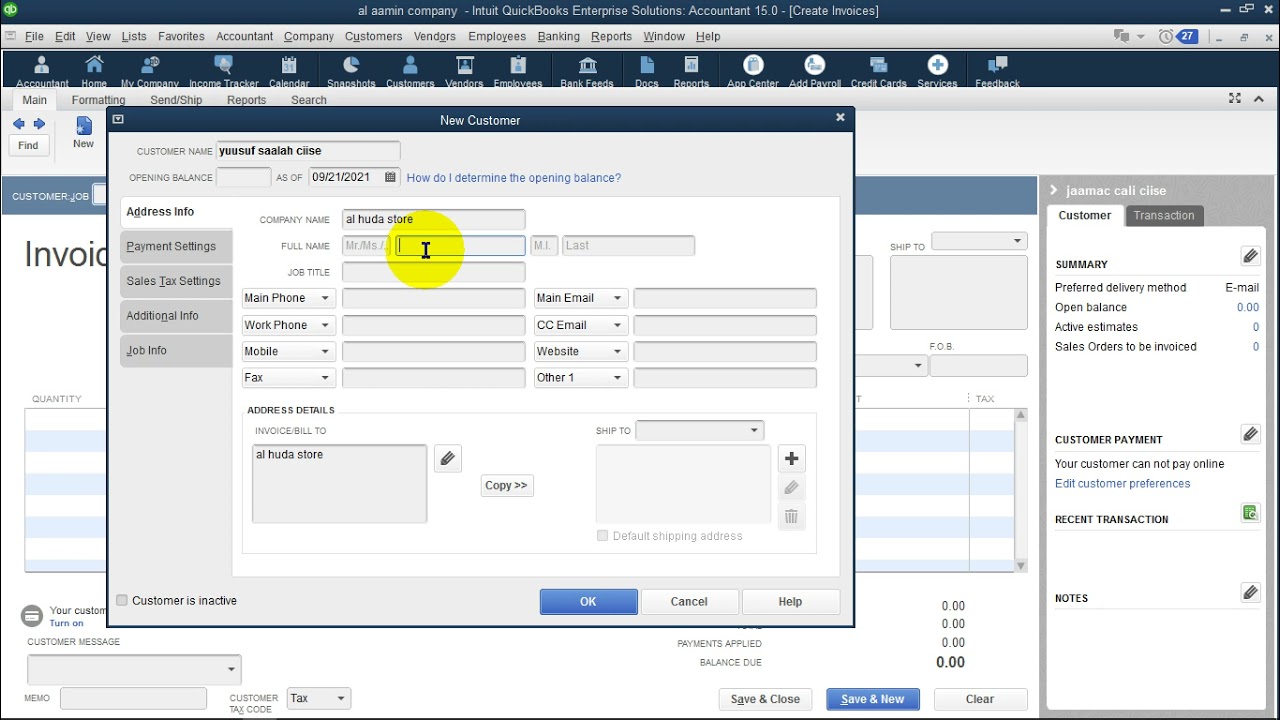The height and width of the screenshot is (720, 1280).
Task: Click the Copy >> button
Action: (506, 485)
